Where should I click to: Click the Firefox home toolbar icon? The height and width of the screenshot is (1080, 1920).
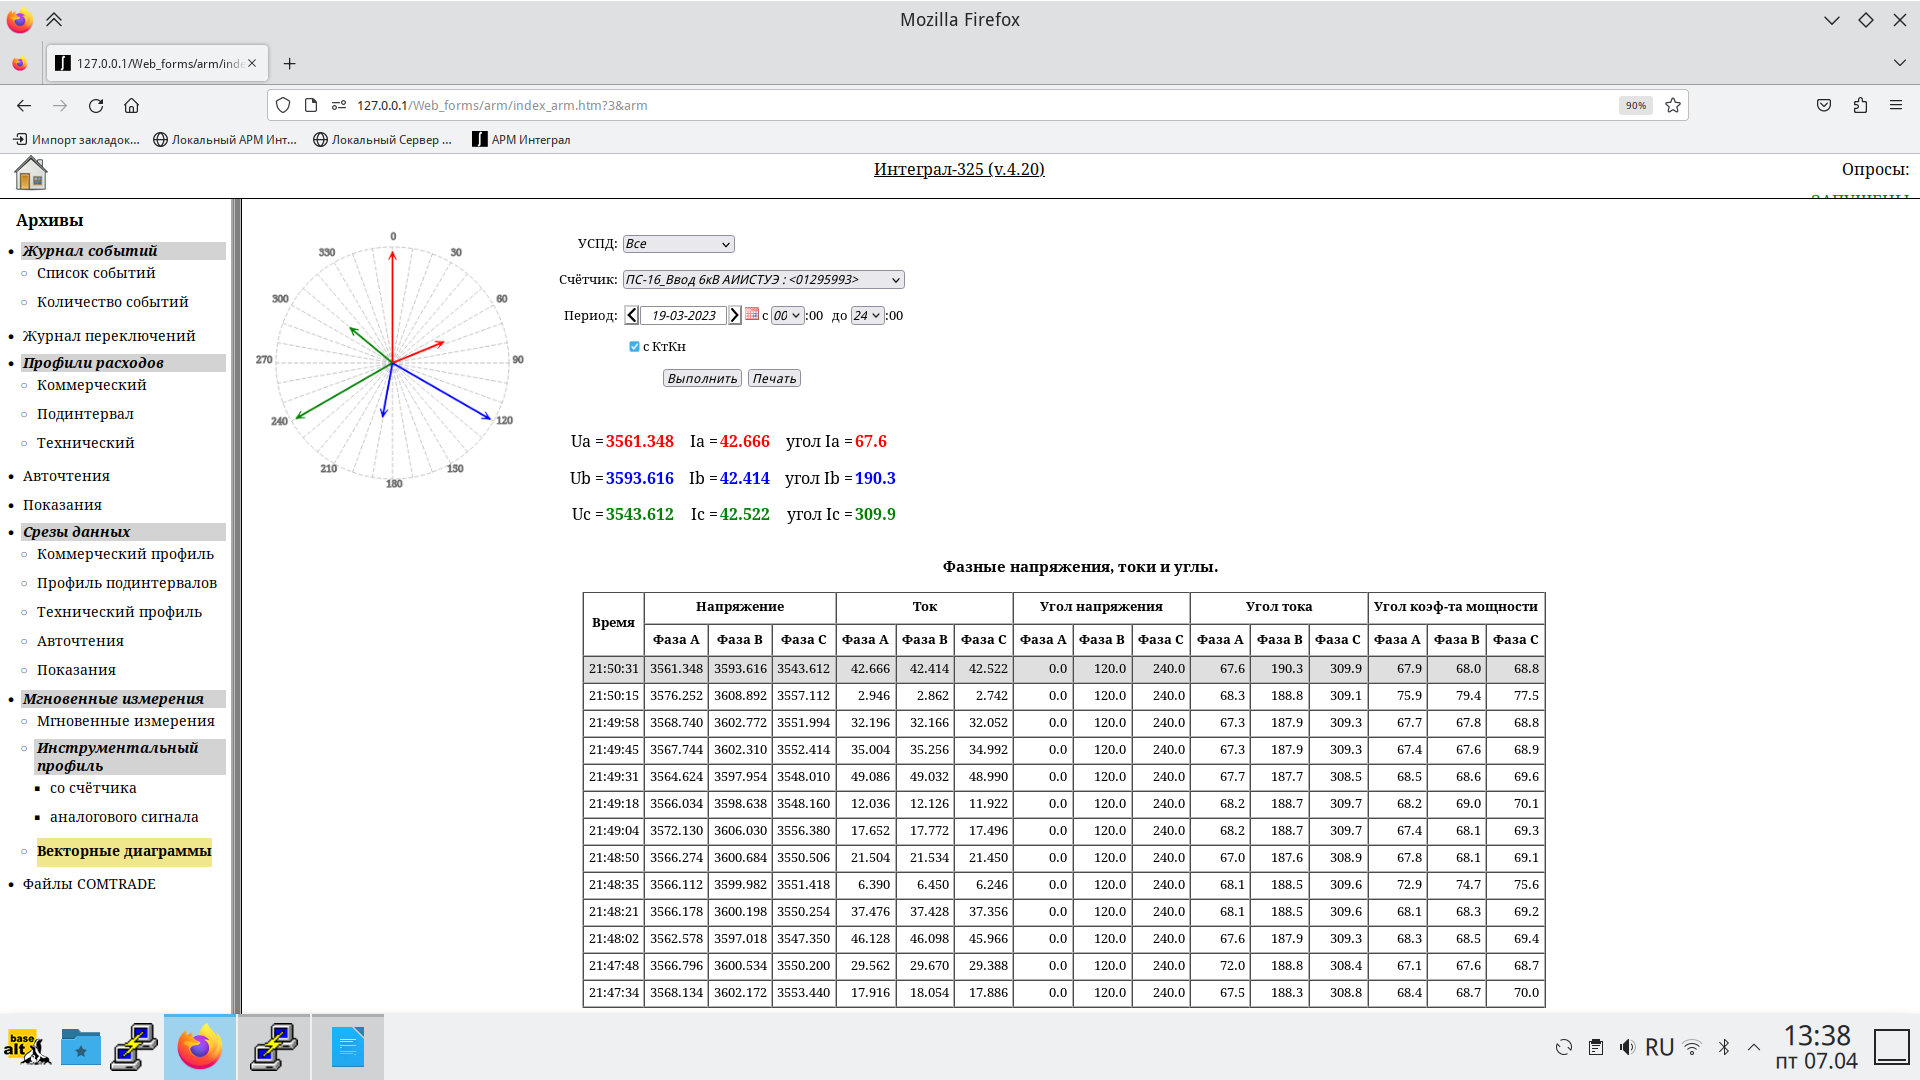click(131, 105)
